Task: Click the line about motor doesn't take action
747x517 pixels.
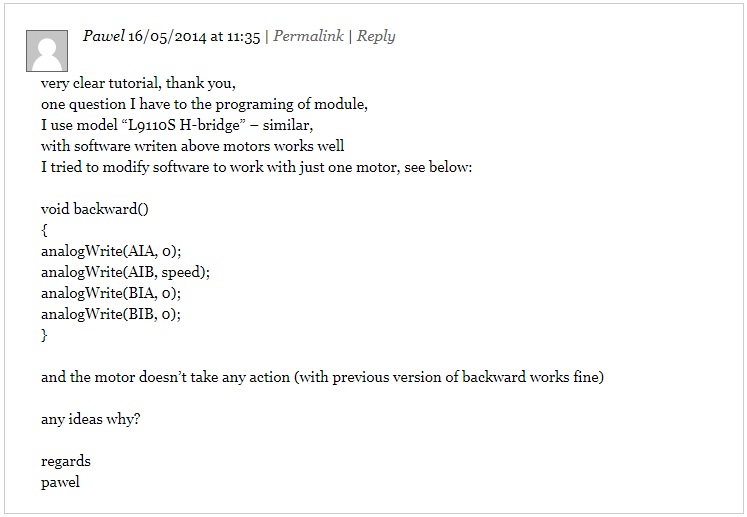Action: 323,377
